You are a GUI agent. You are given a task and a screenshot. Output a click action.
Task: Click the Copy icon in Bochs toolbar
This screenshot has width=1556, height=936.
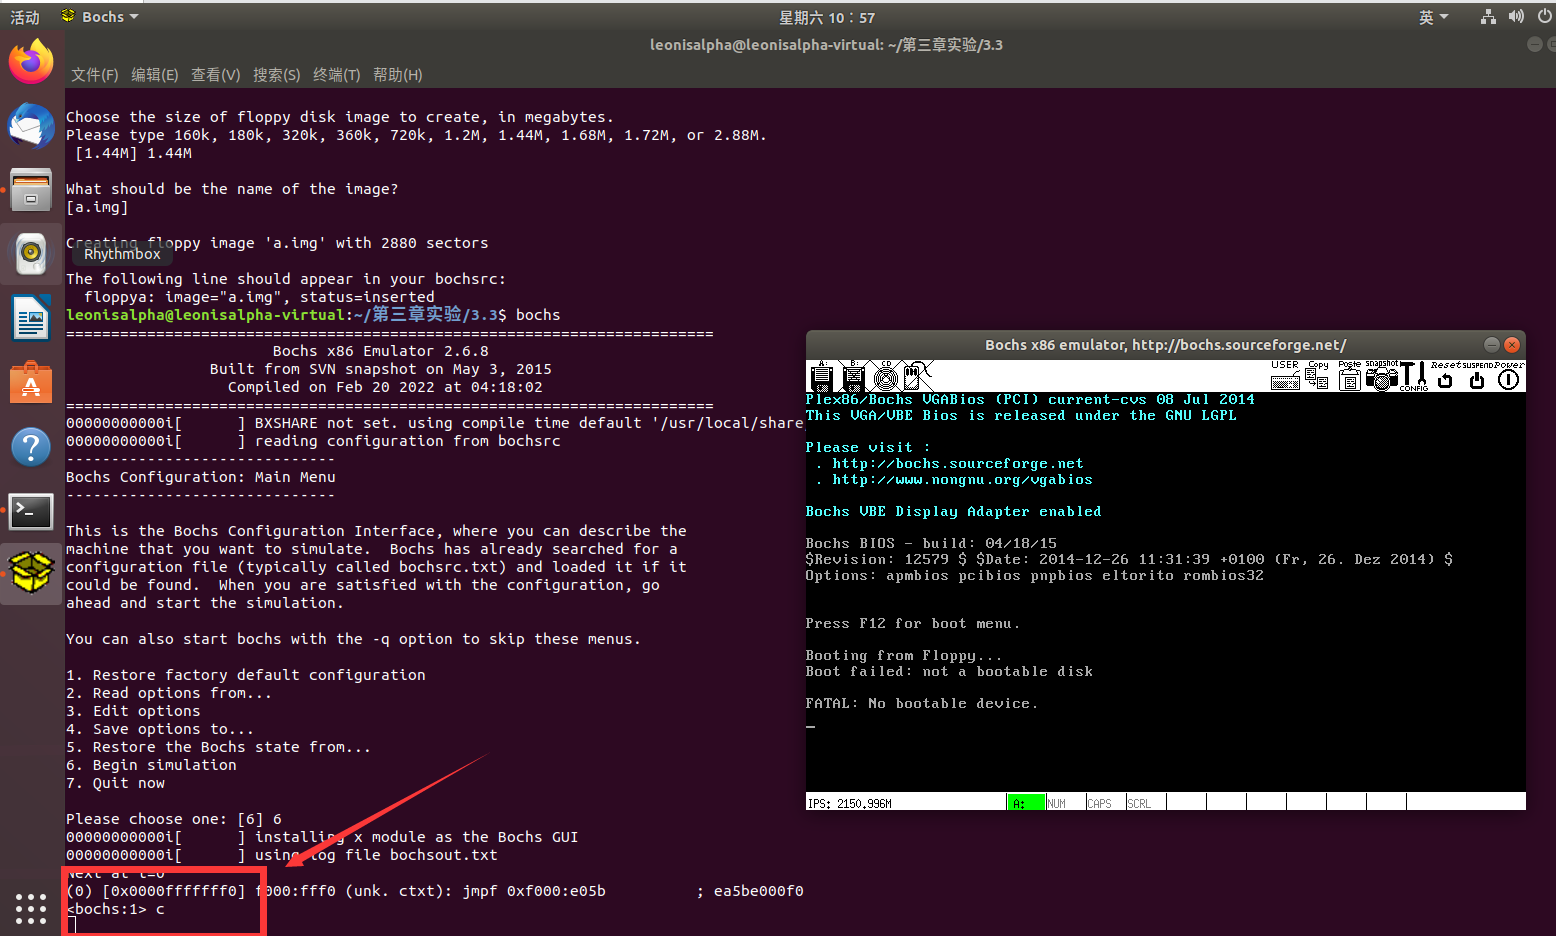click(1318, 376)
